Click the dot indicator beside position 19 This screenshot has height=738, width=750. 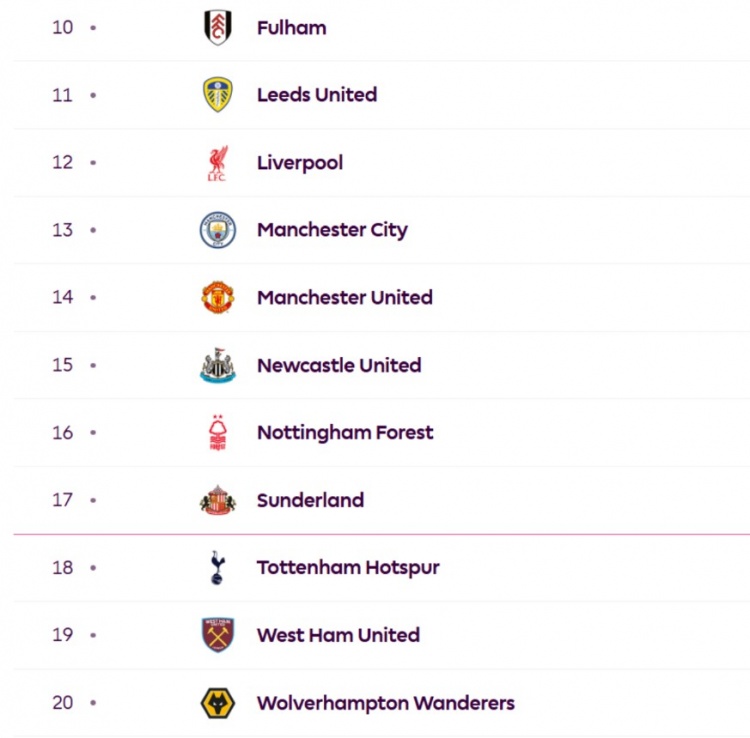(93, 635)
